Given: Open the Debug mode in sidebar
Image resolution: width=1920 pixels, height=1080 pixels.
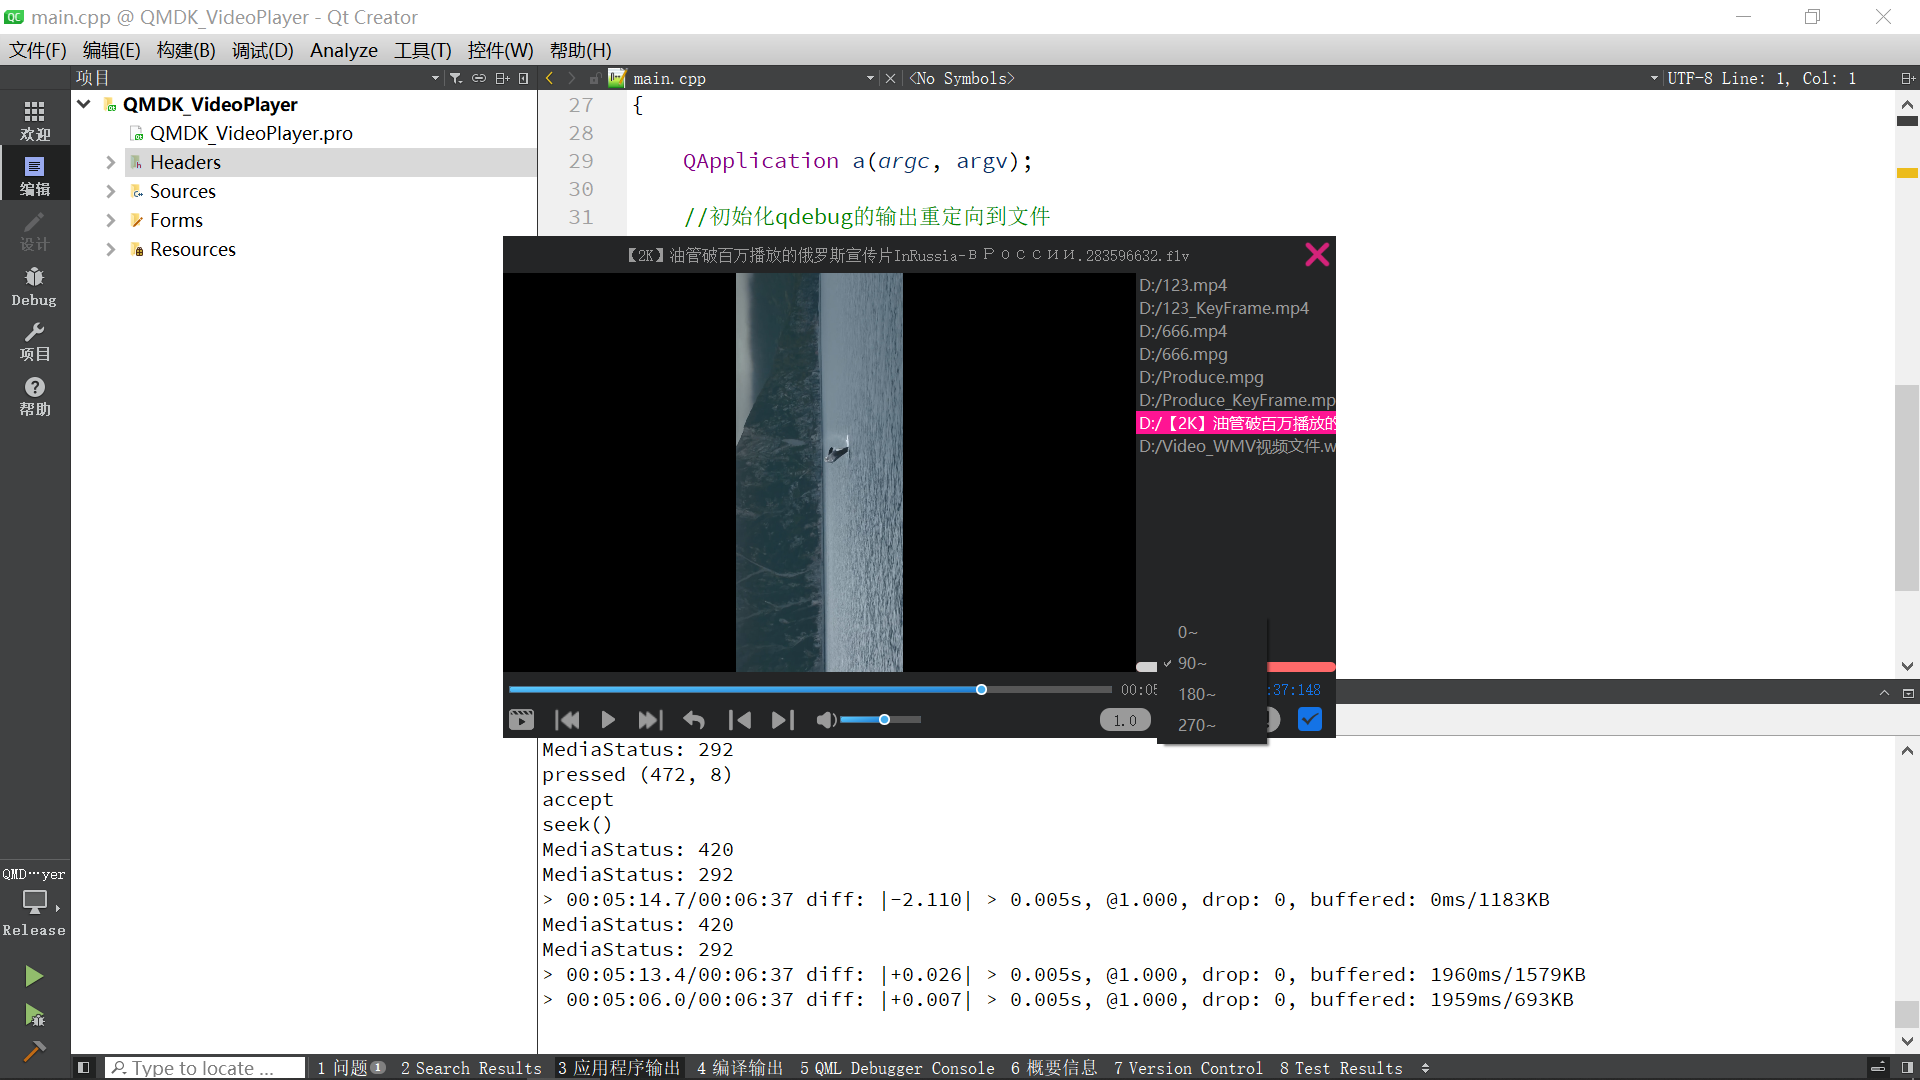Looking at the screenshot, I should click(34, 286).
